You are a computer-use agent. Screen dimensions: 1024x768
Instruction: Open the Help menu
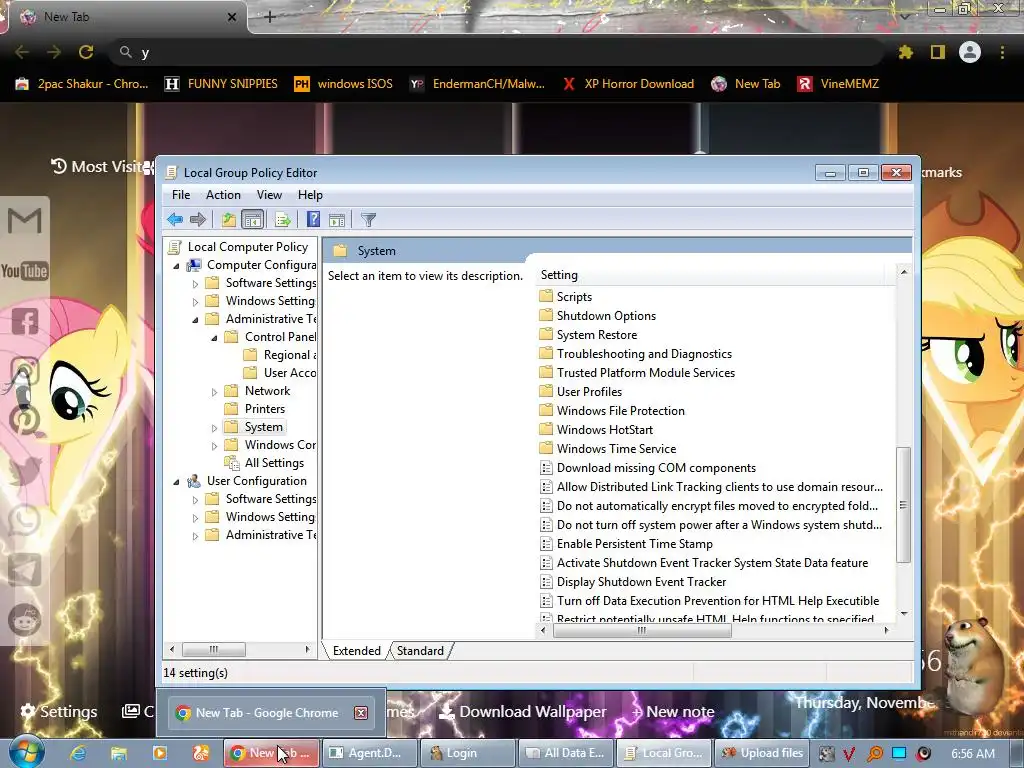coord(310,195)
